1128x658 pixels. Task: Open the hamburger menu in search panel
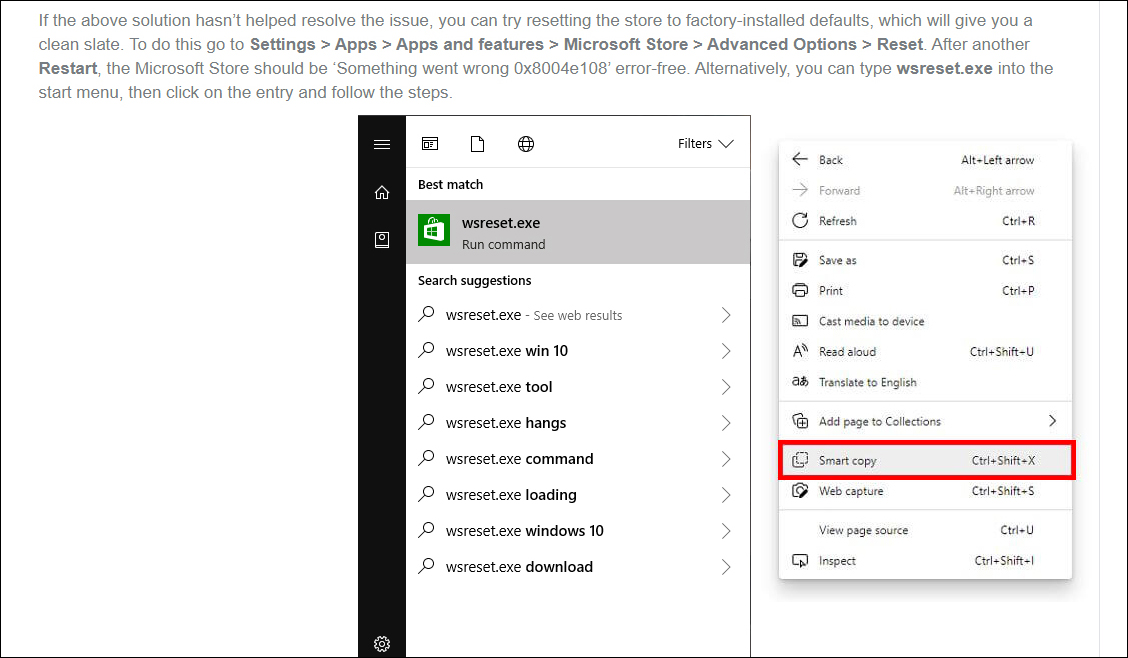click(382, 145)
